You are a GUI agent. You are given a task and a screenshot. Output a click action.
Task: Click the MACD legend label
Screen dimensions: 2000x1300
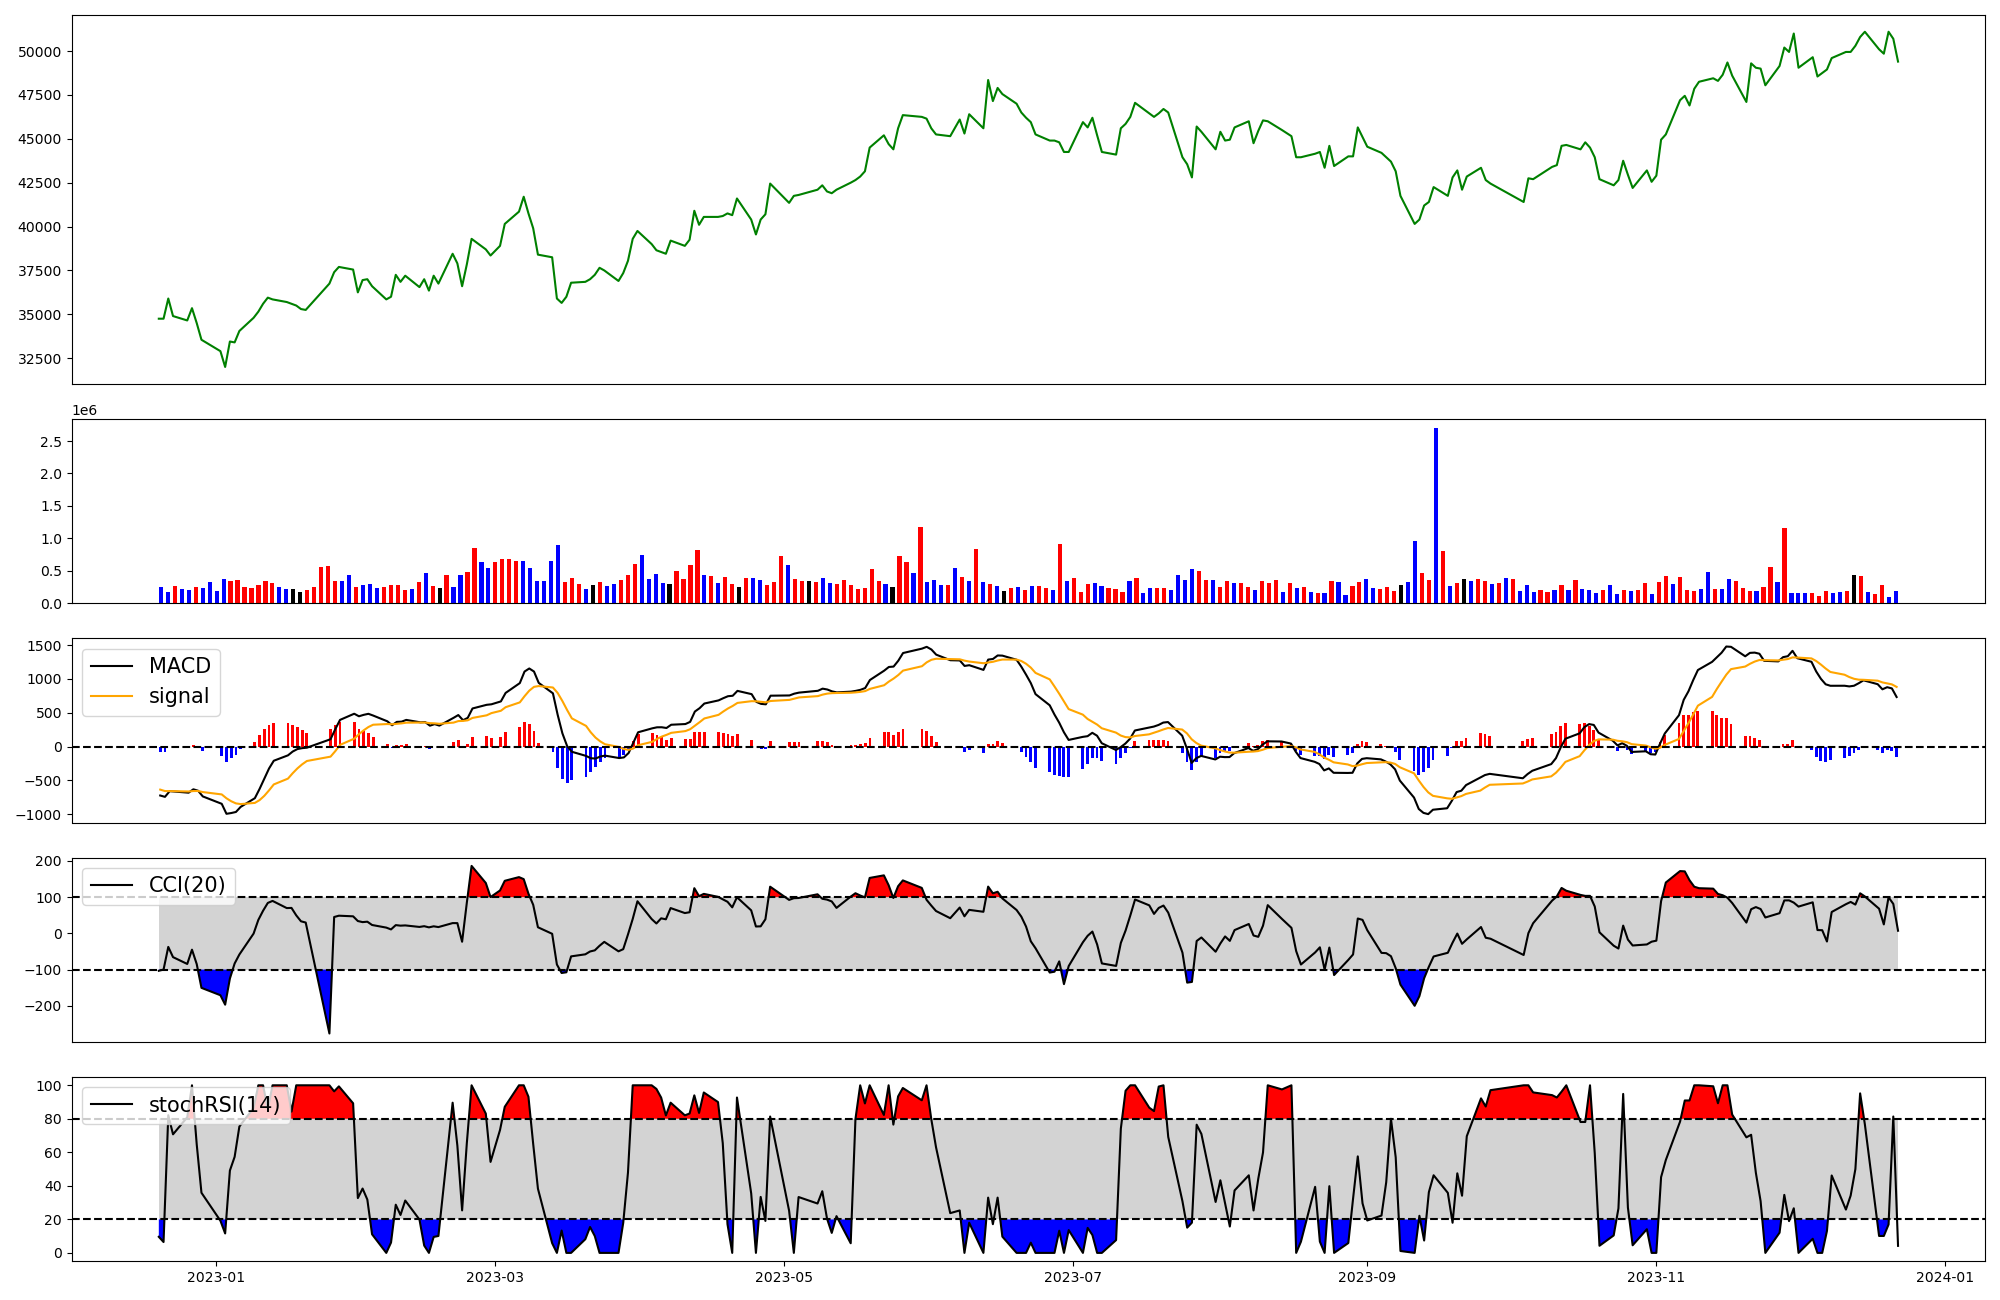[179, 666]
